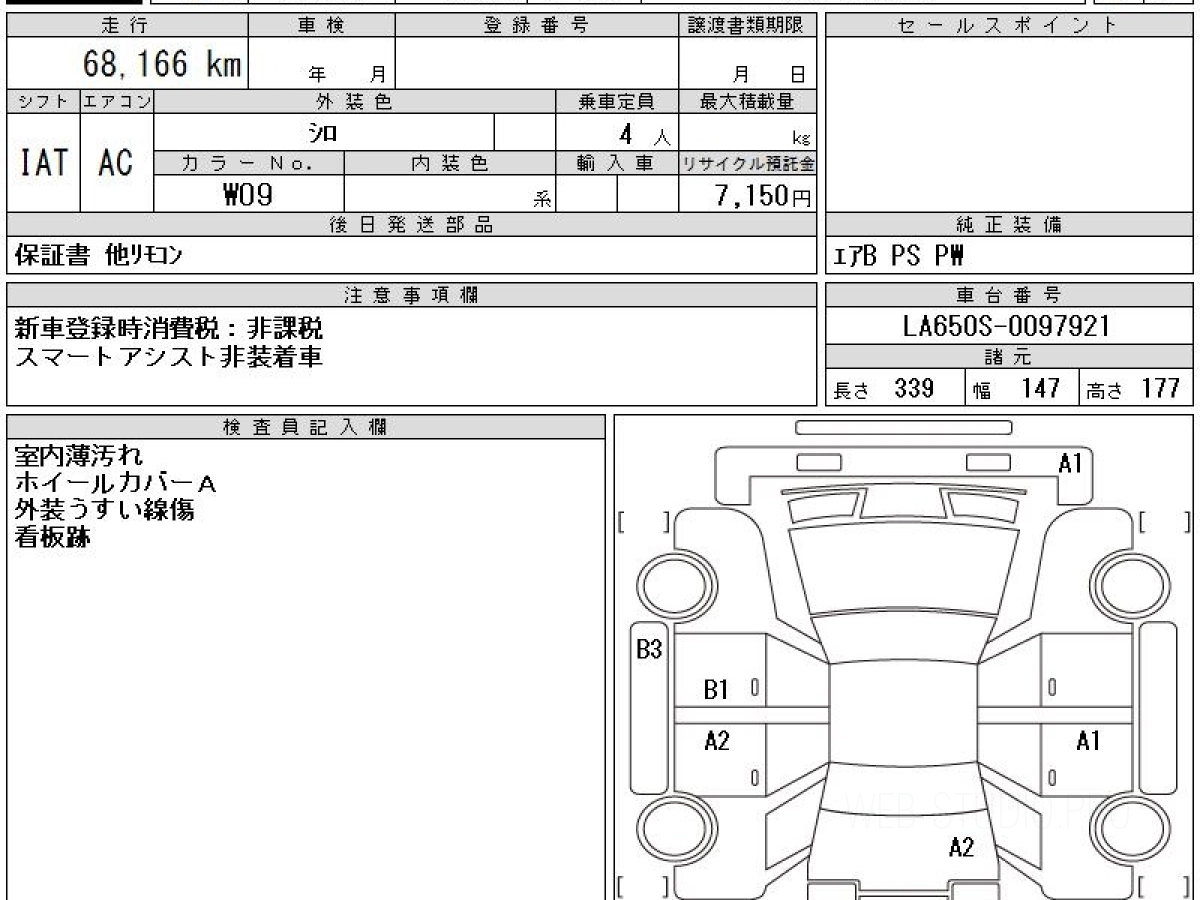The height and width of the screenshot is (900, 1200).
Task: Select the A2 mark on left rear door
Action: 717,741
